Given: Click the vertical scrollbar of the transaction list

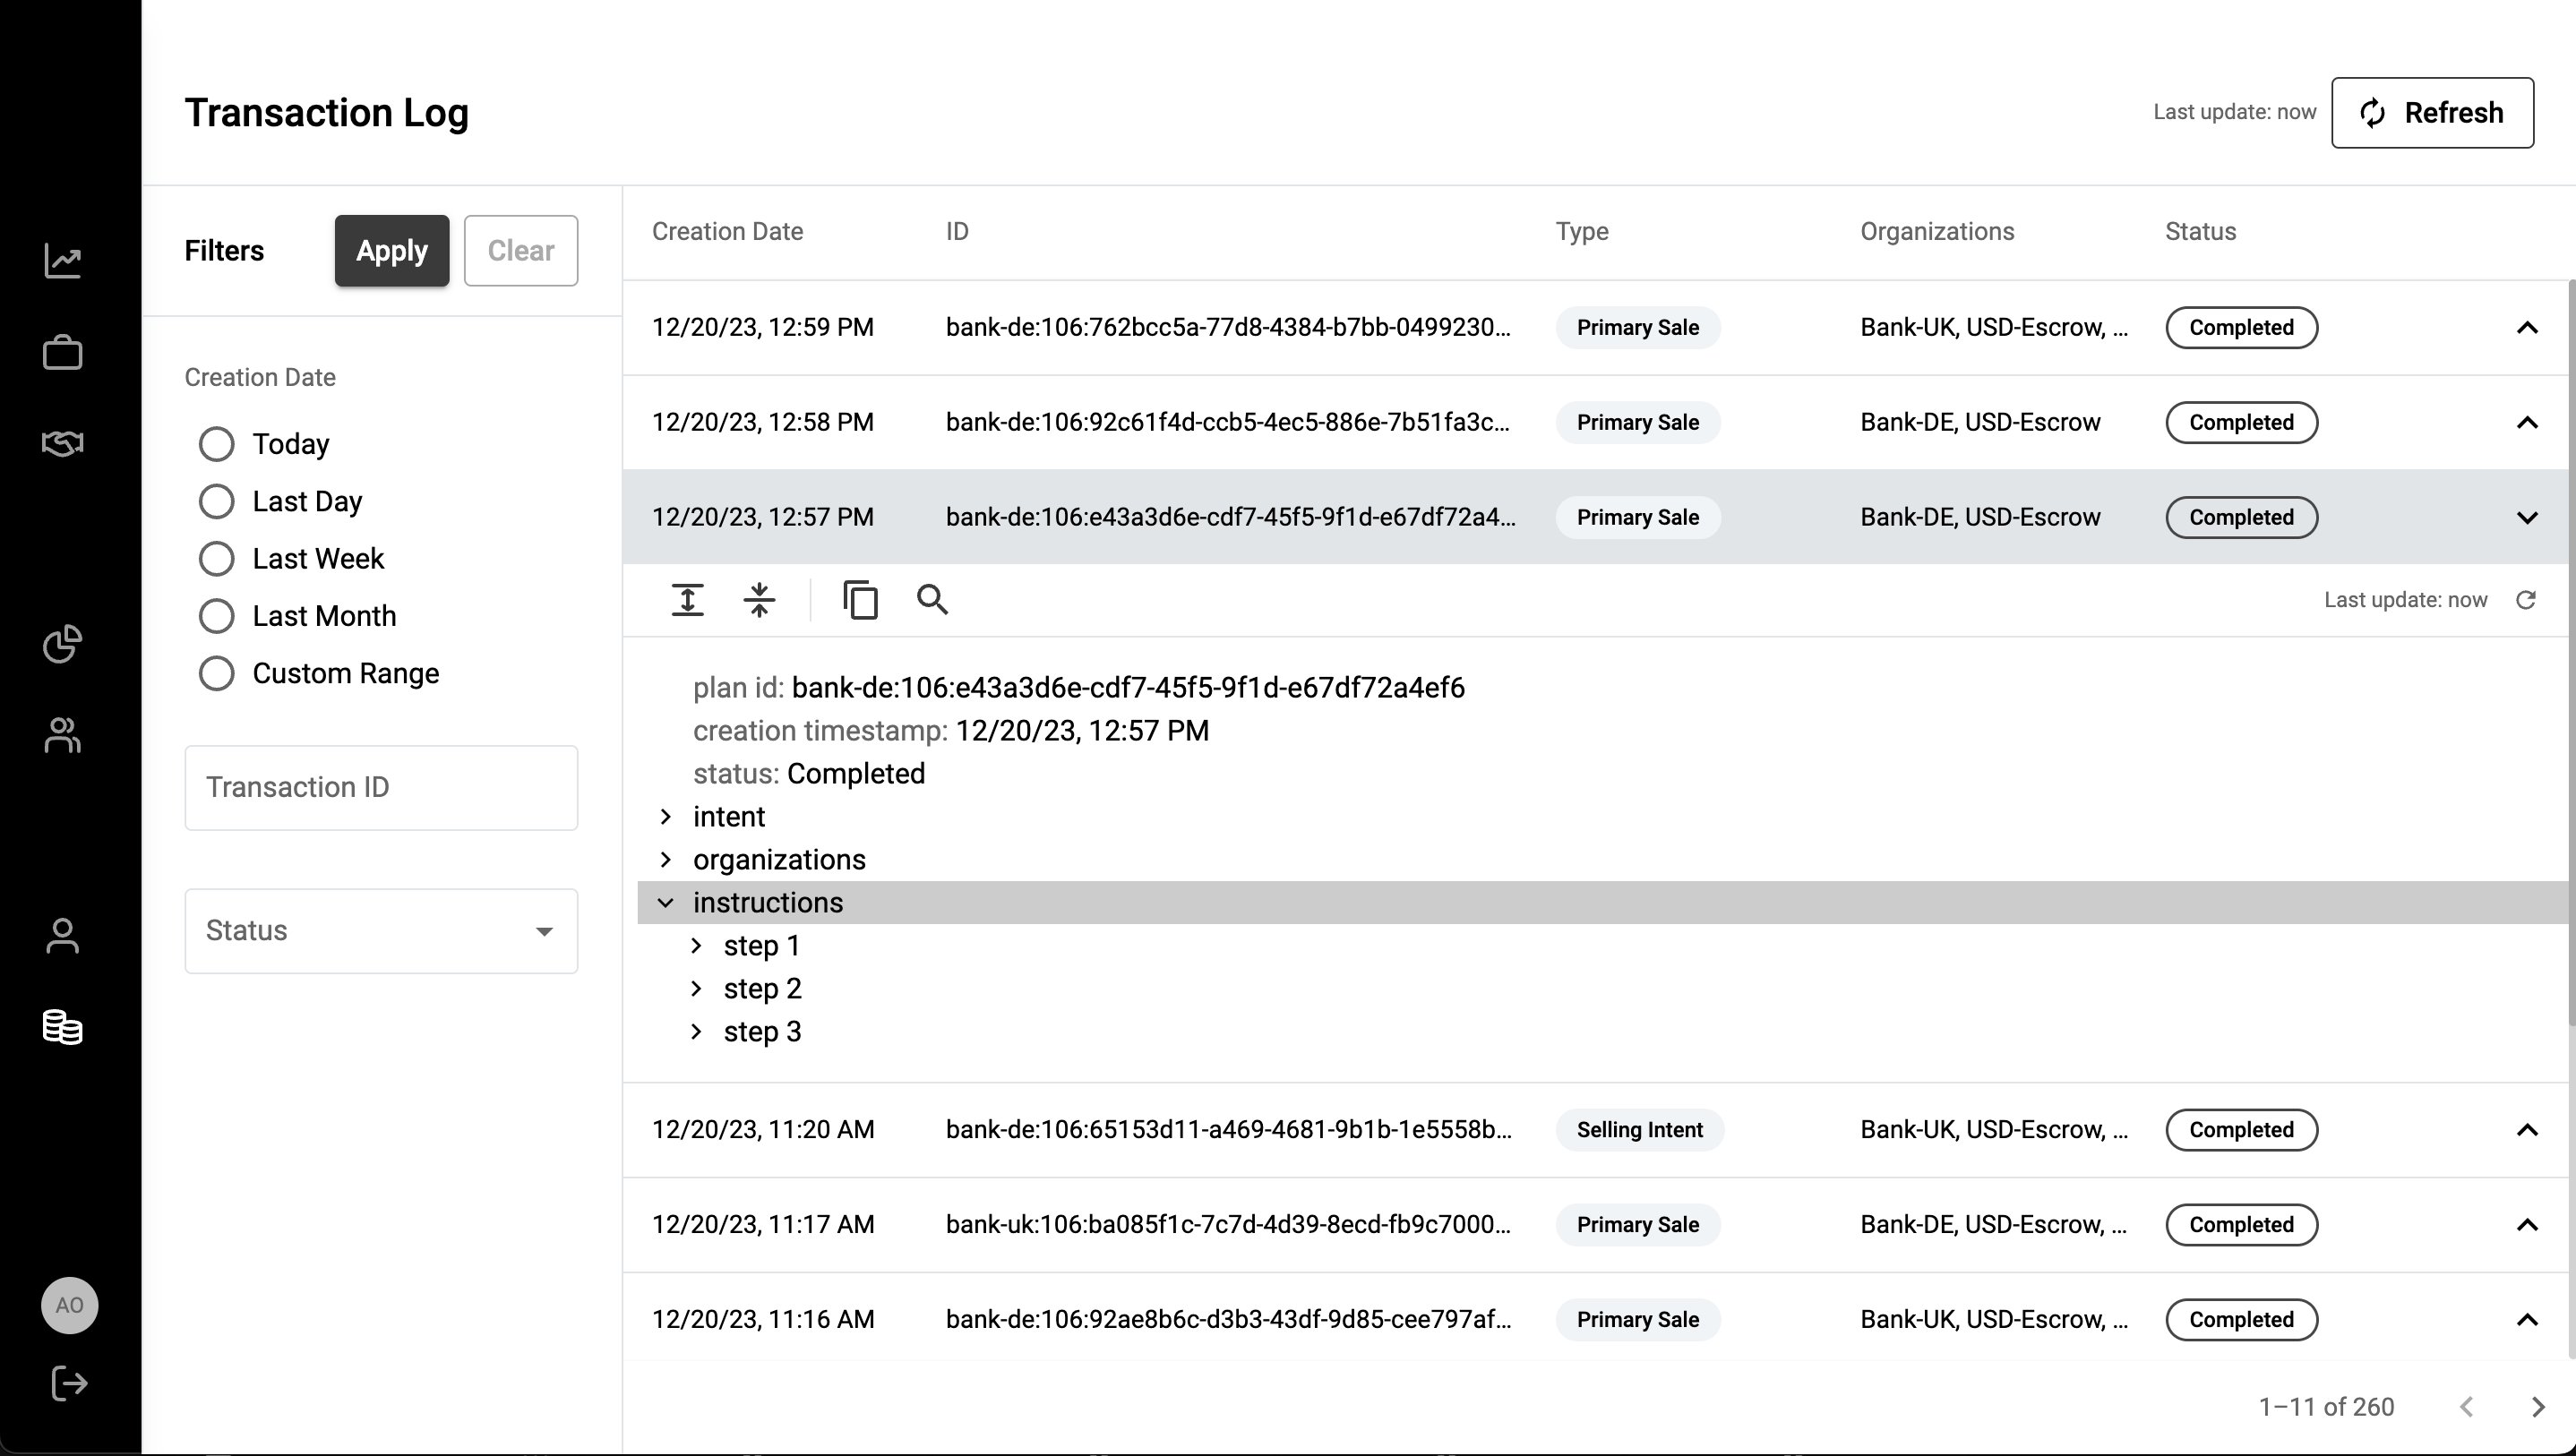Looking at the screenshot, I should coord(2571,653).
